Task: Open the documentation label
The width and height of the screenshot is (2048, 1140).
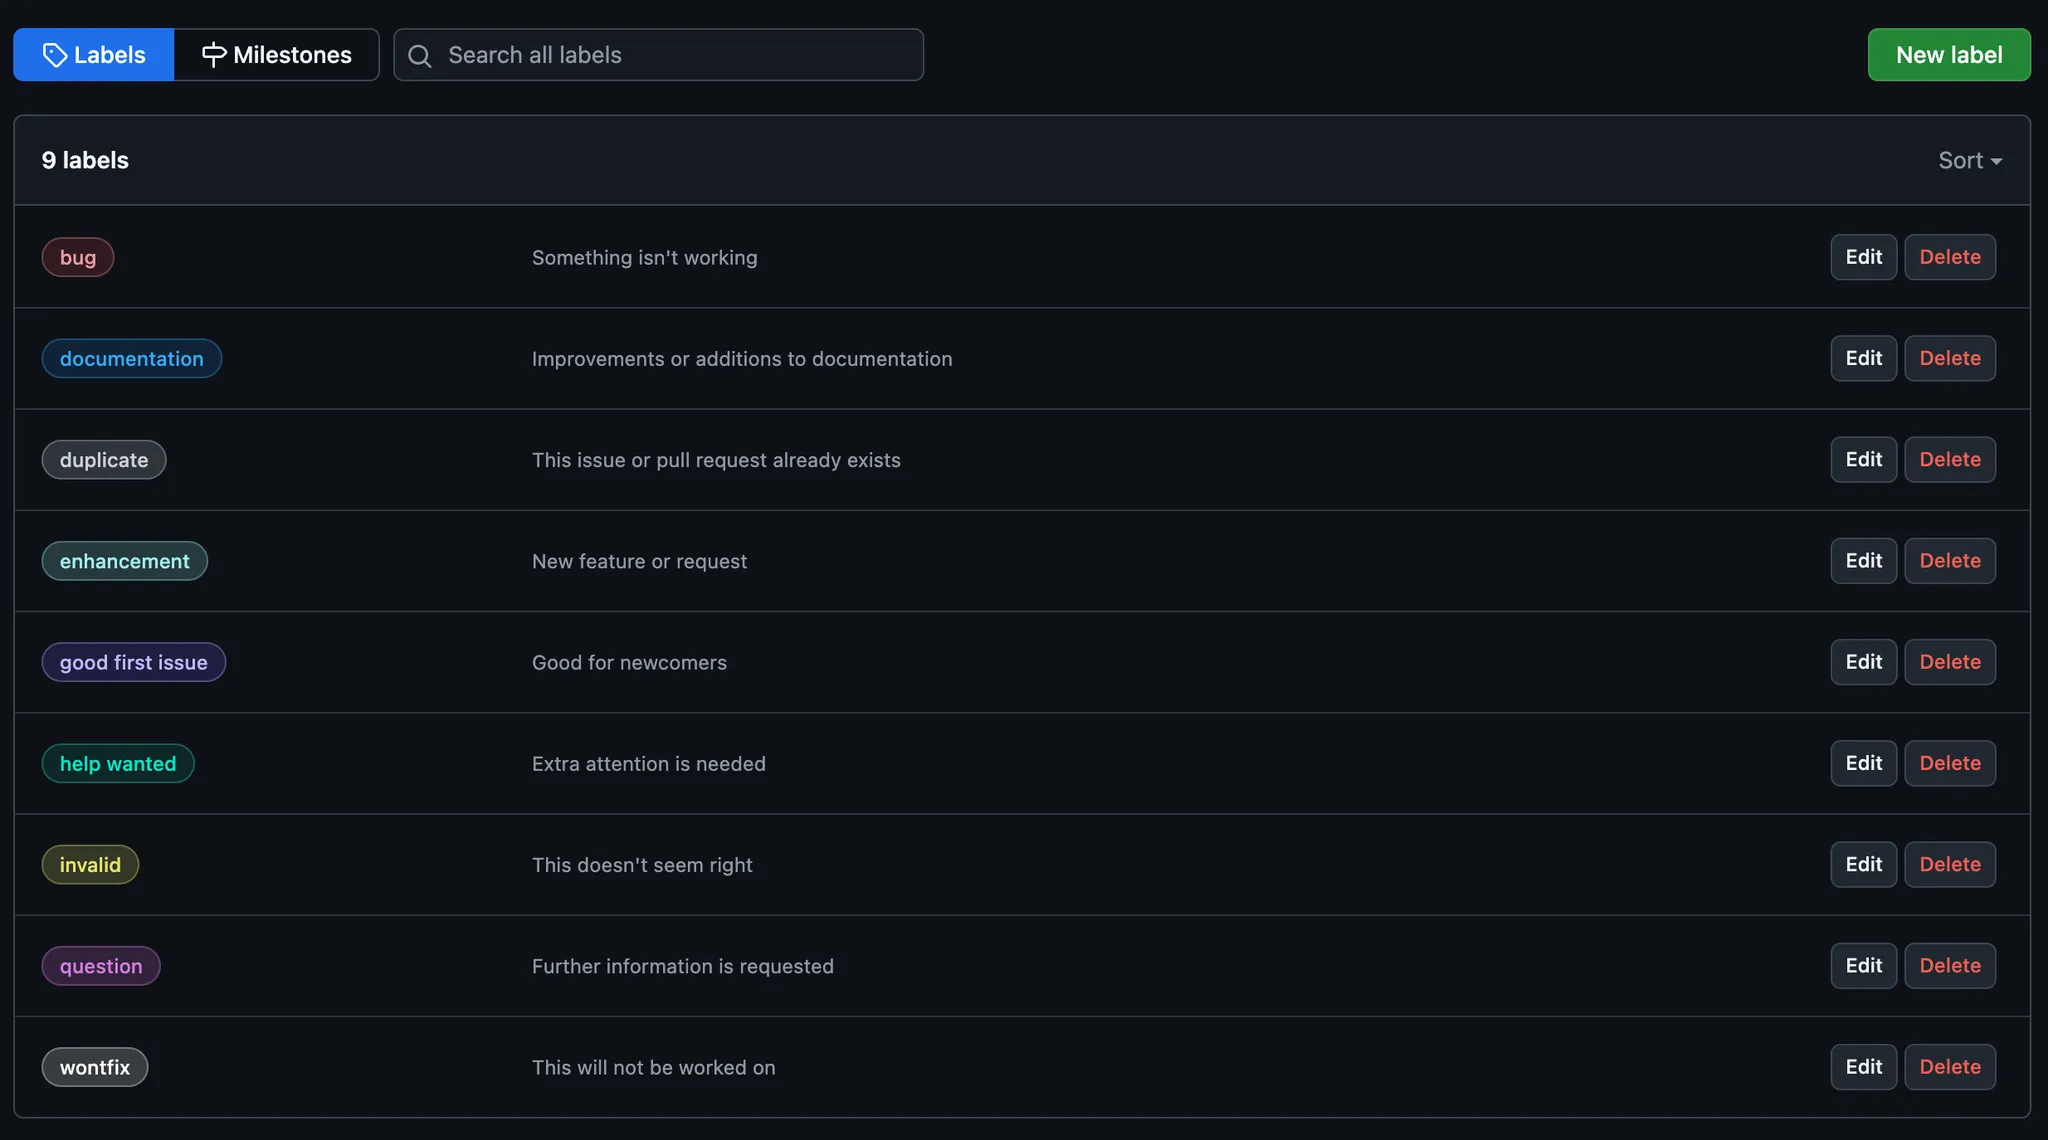Action: [131, 359]
